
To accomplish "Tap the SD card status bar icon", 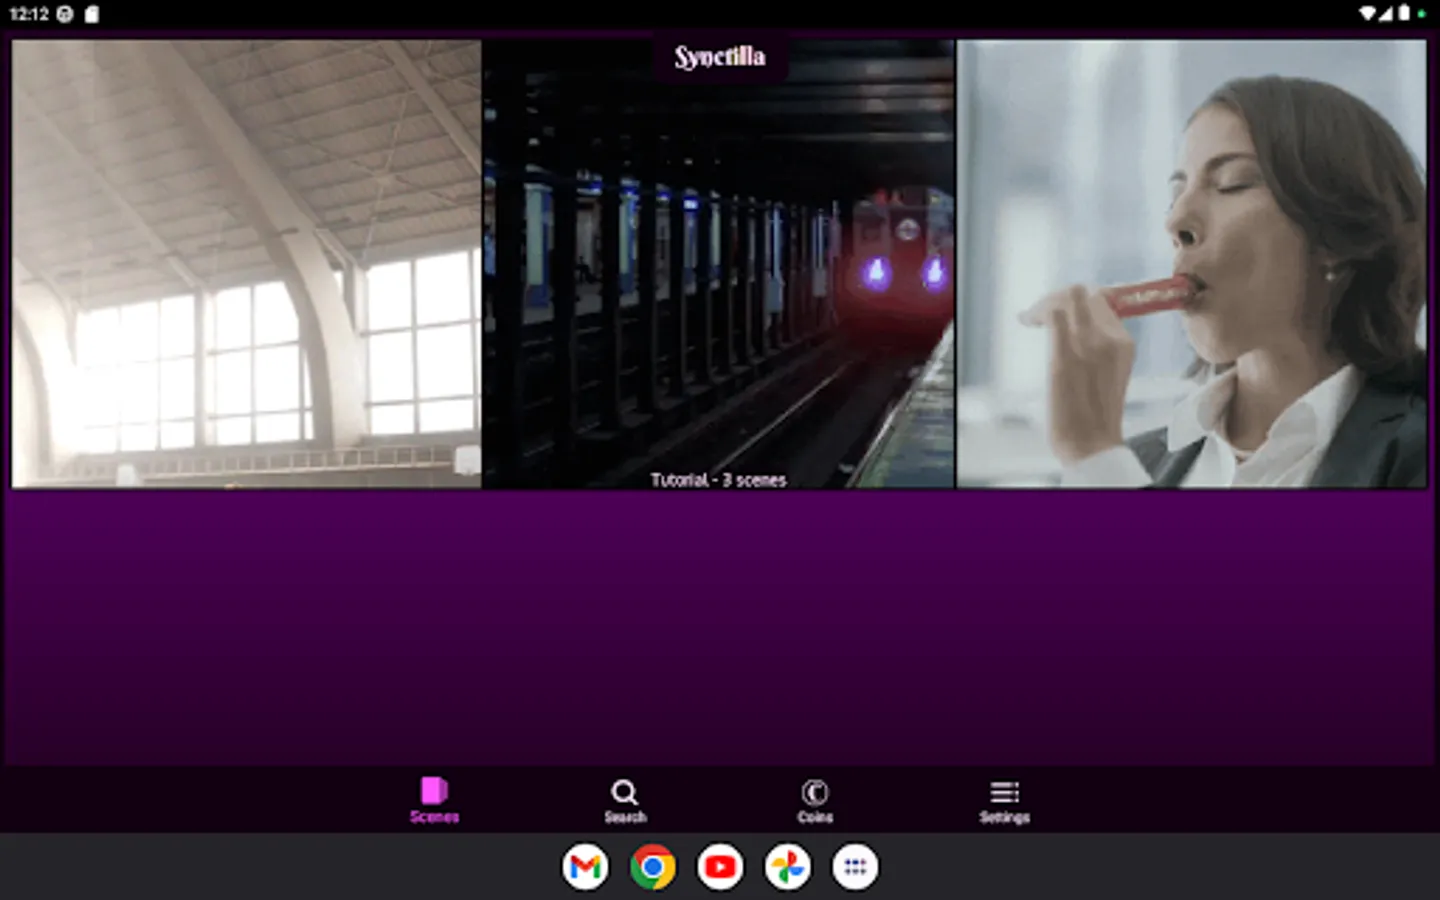I will click(x=92, y=14).
